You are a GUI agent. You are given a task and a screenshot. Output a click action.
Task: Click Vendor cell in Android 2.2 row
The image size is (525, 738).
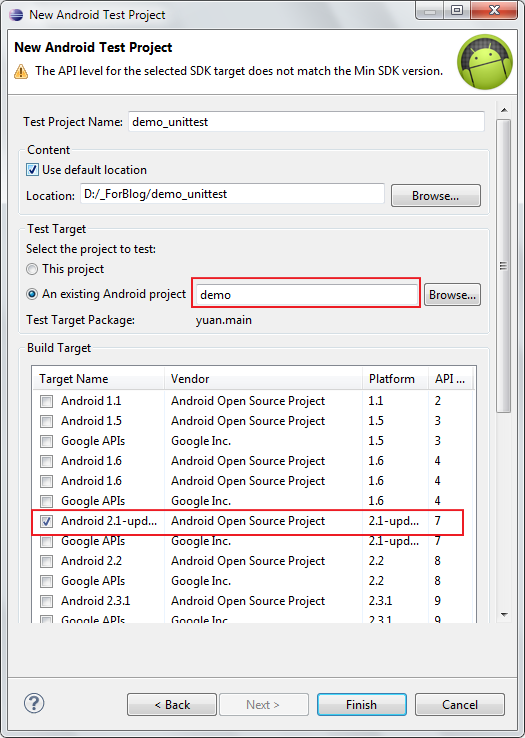click(248, 561)
